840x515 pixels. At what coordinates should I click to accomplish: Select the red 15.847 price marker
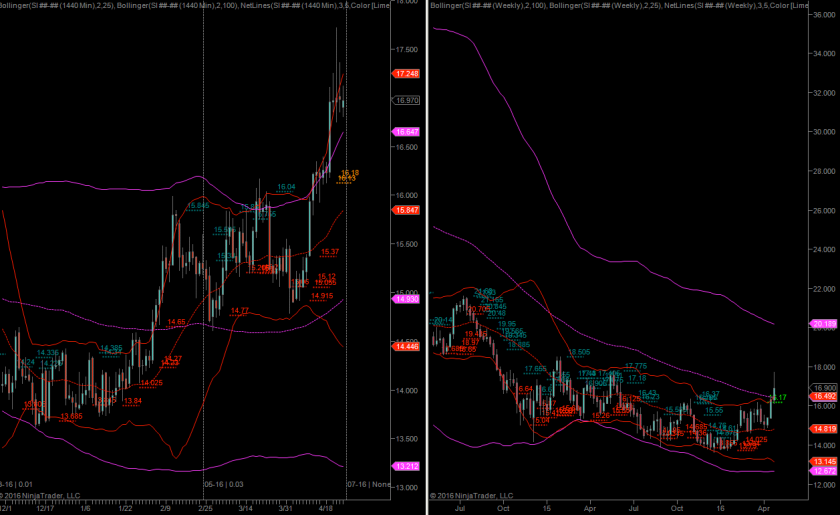tap(406, 210)
